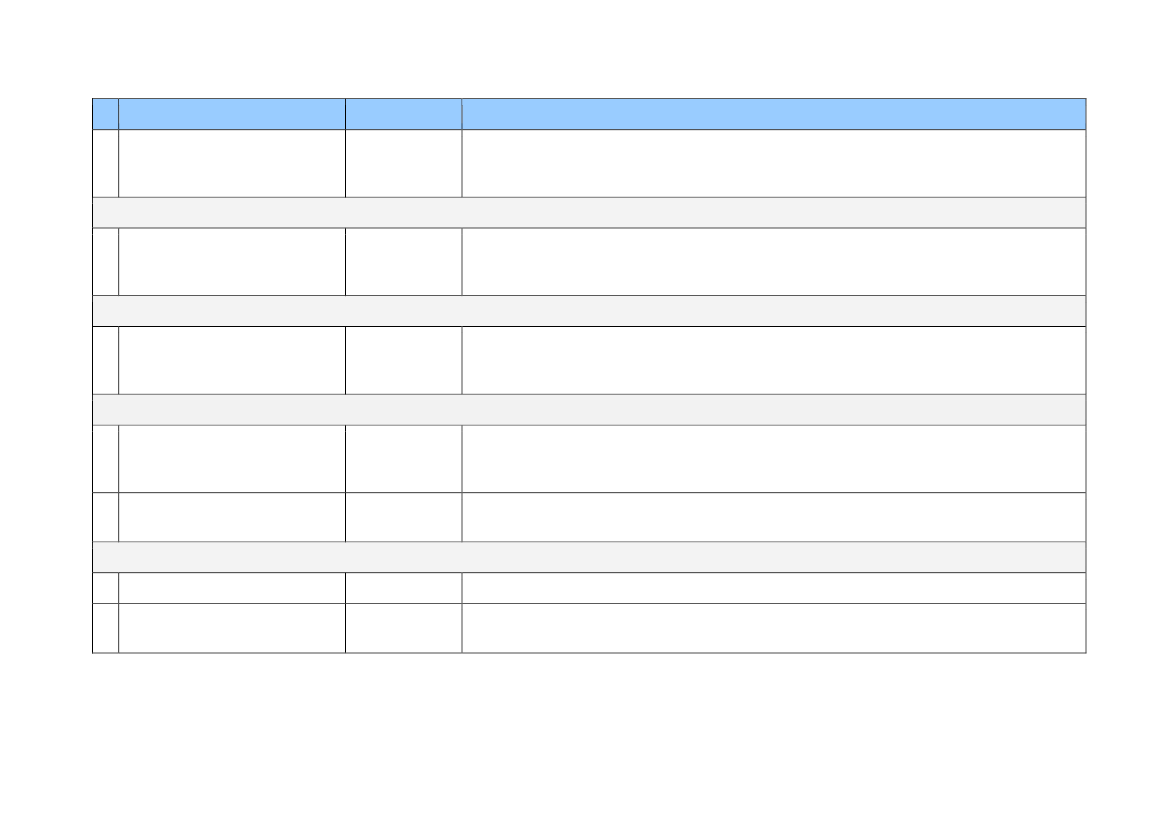The height and width of the screenshot is (827, 1169).
Task: Select second-column cell in third white row
Action: coord(231,360)
